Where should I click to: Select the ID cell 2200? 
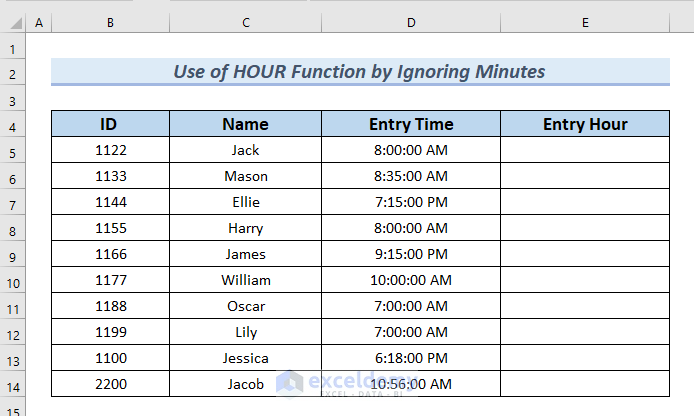pyautogui.click(x=110, y=385)
